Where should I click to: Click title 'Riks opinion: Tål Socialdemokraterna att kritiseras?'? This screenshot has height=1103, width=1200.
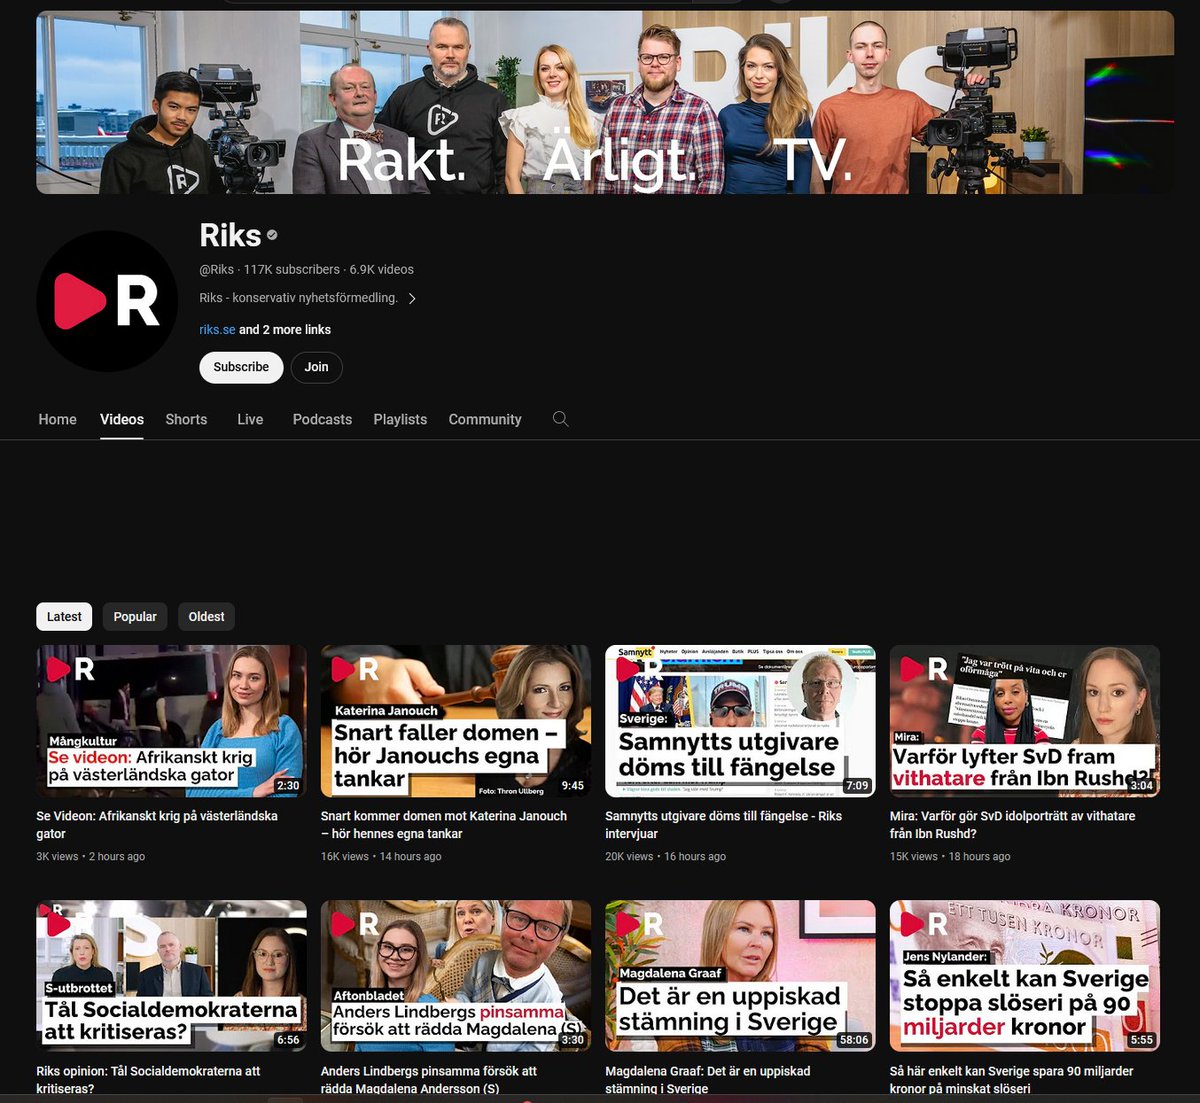tap(148, 1080)
